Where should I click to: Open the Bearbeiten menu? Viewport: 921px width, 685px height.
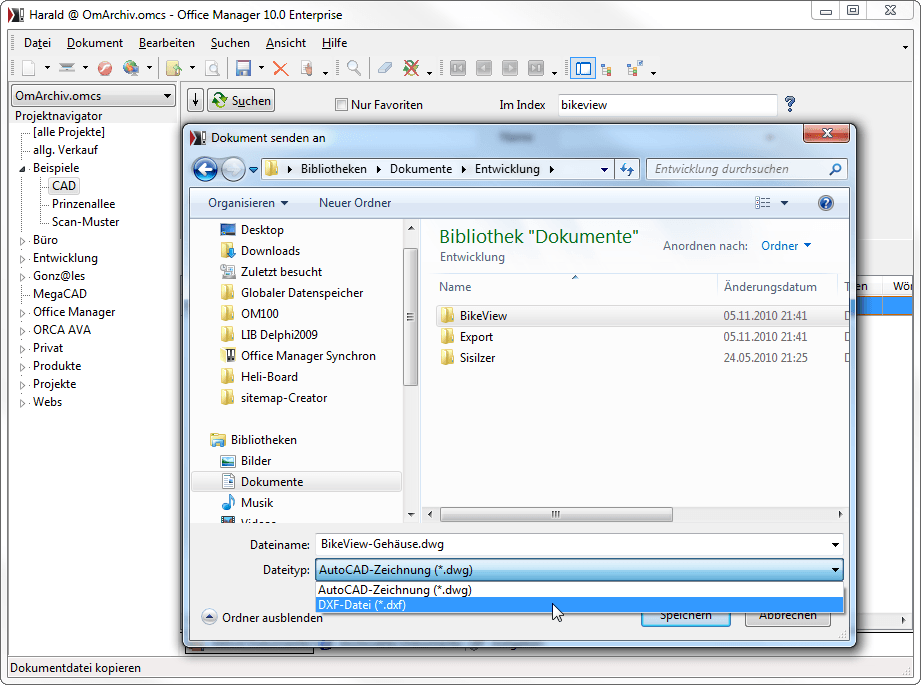click(x=167, y=43)
